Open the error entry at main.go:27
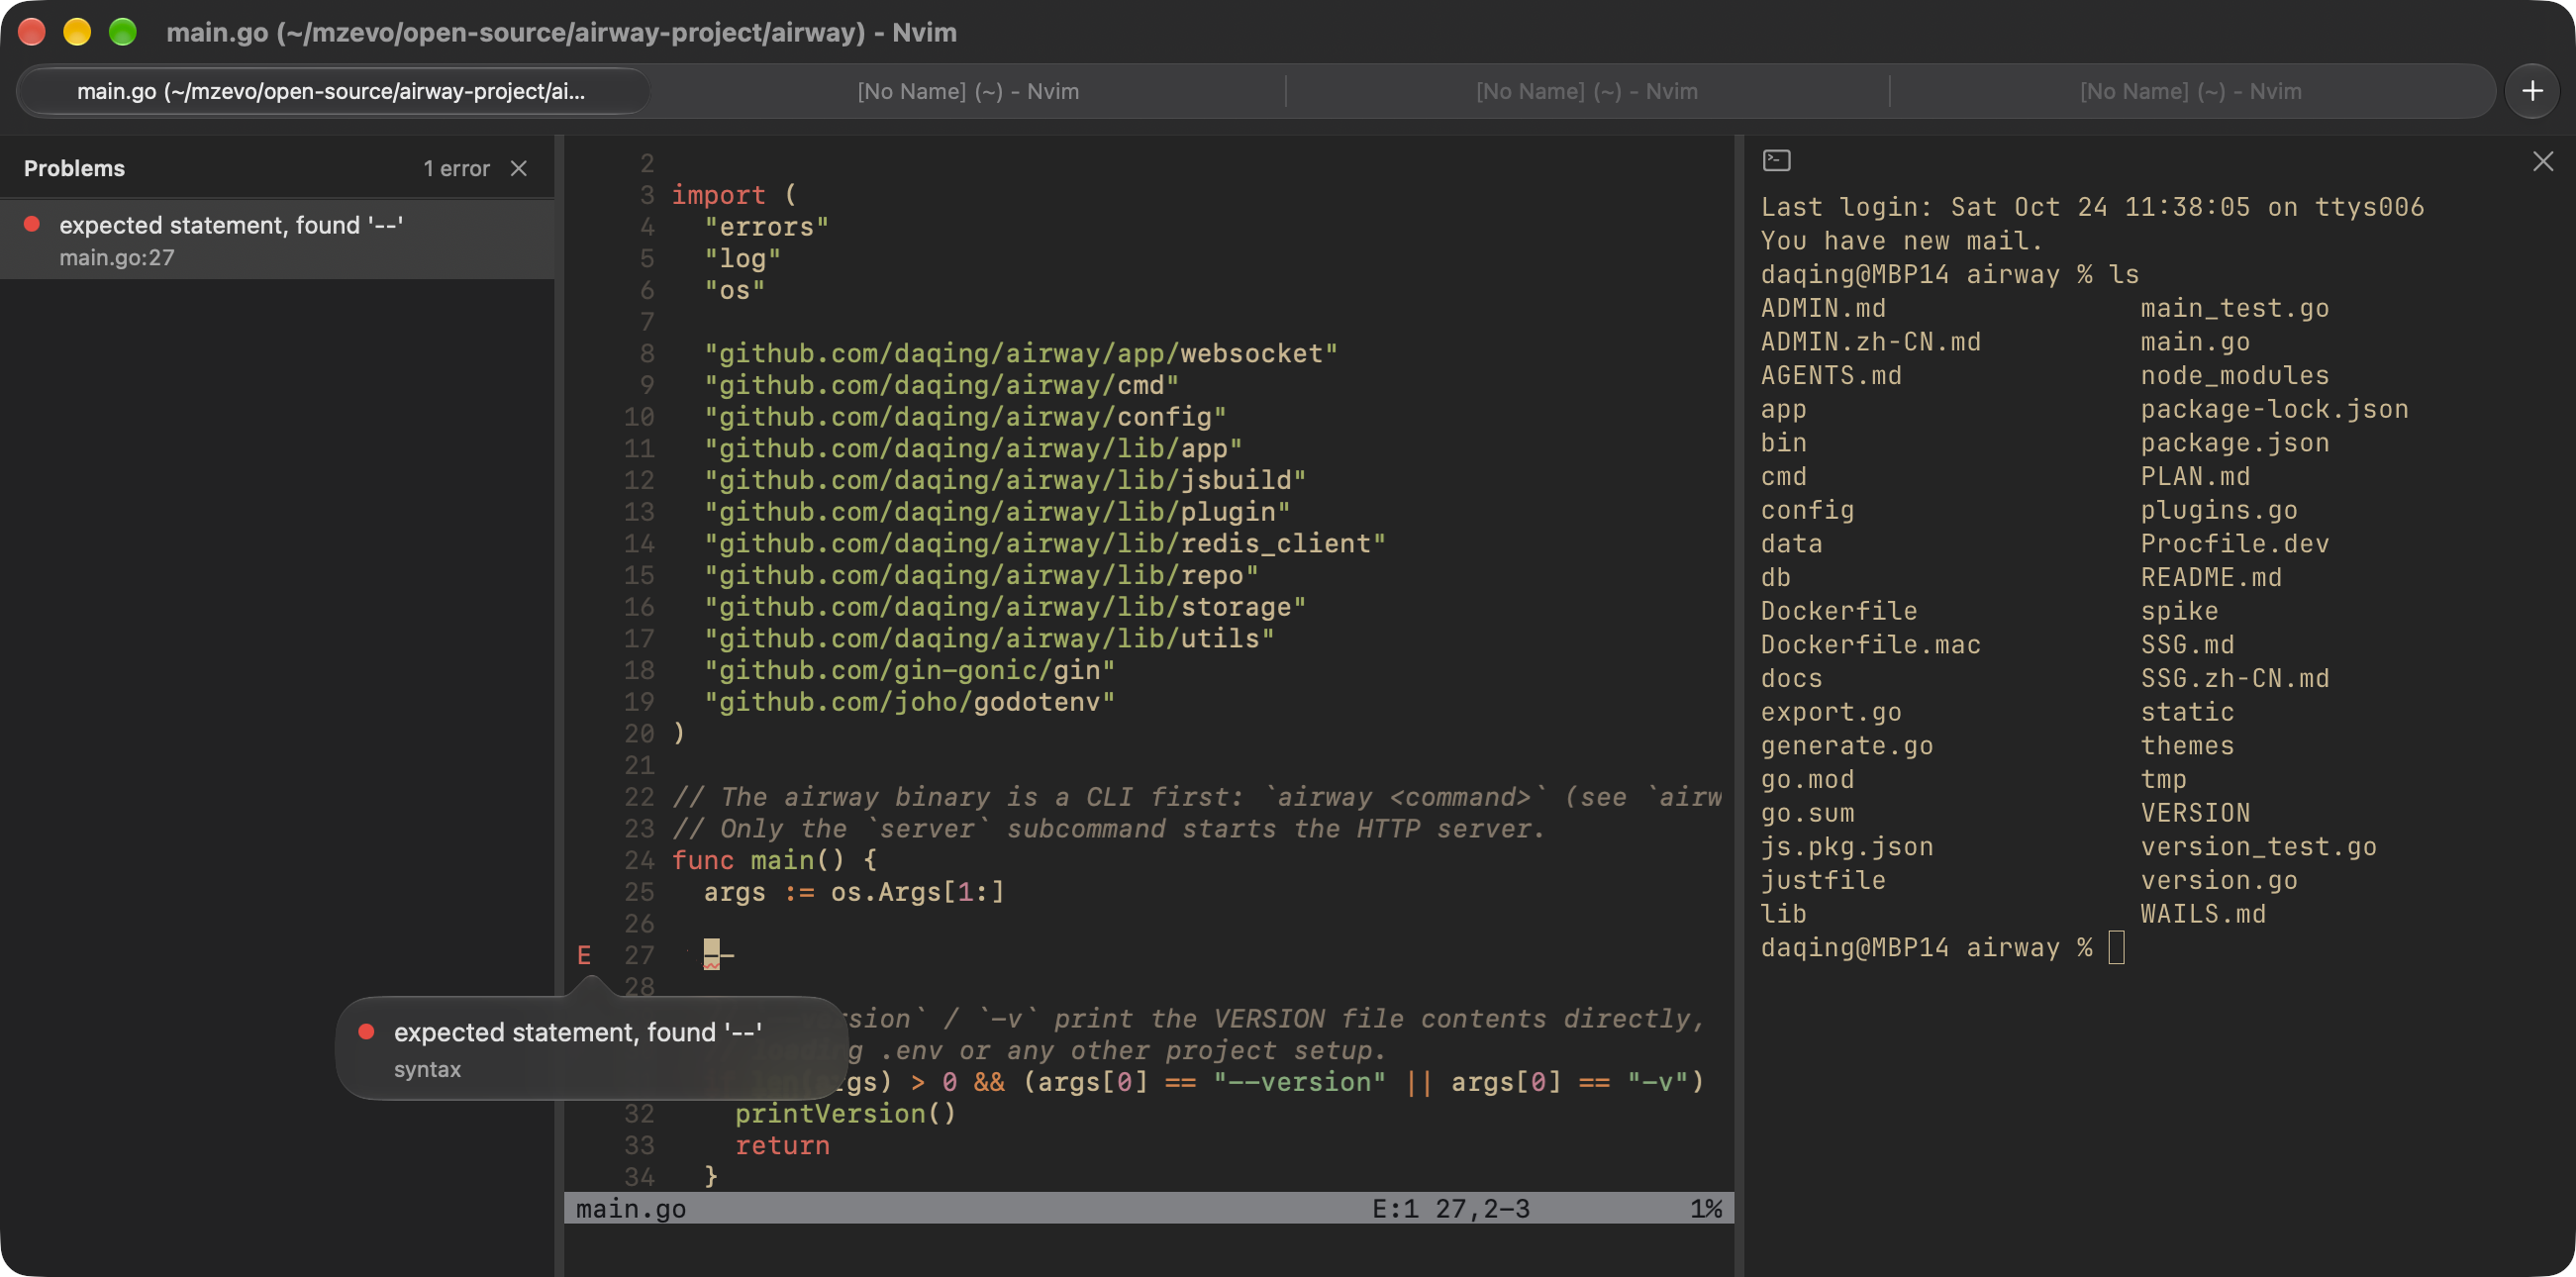This screenshot has height=1277, width=2576. pos(277,240)
